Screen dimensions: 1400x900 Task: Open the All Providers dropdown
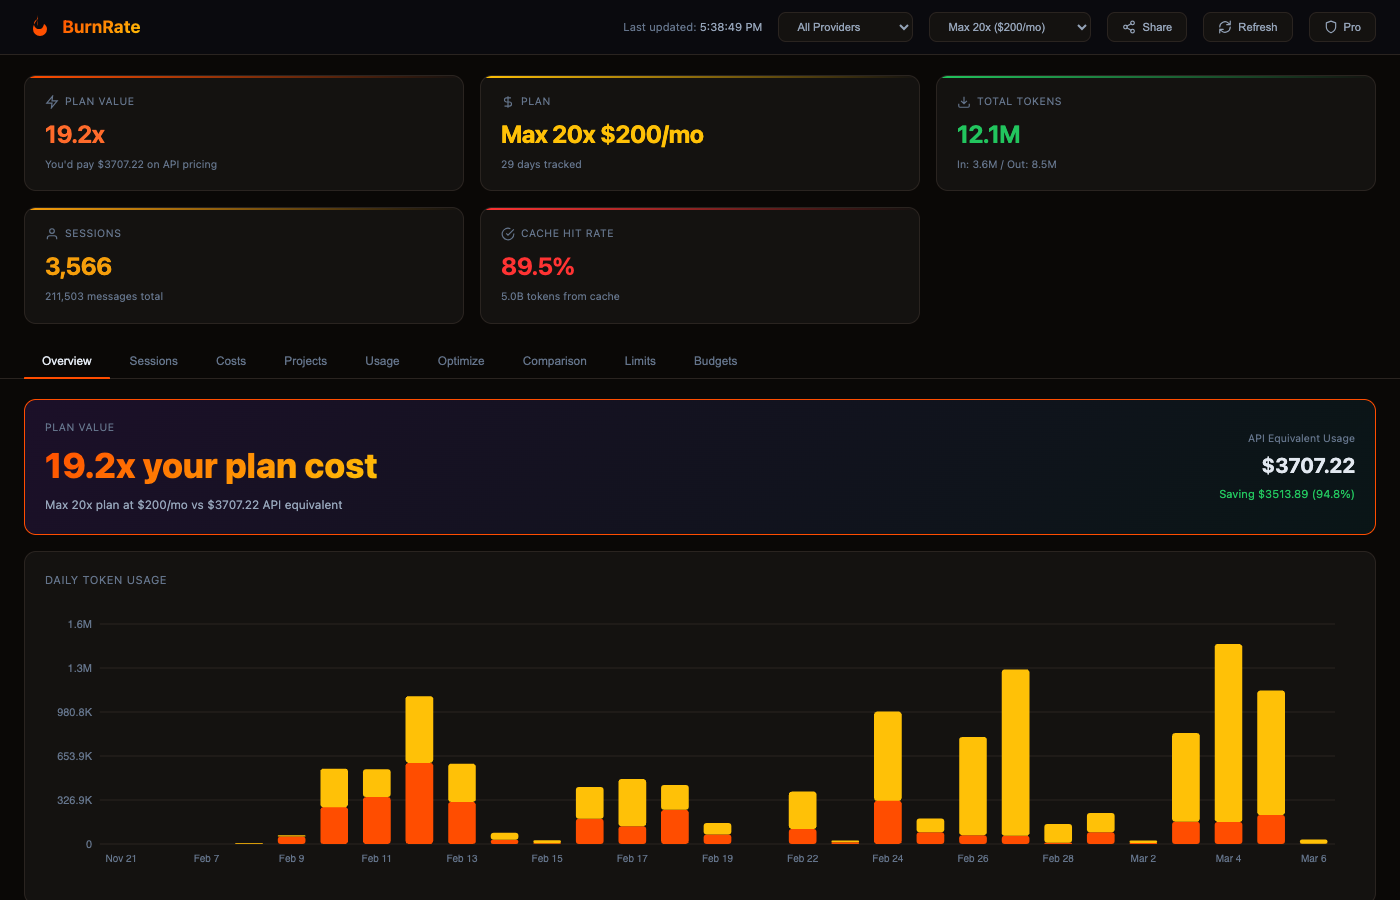tap(845, 27)
